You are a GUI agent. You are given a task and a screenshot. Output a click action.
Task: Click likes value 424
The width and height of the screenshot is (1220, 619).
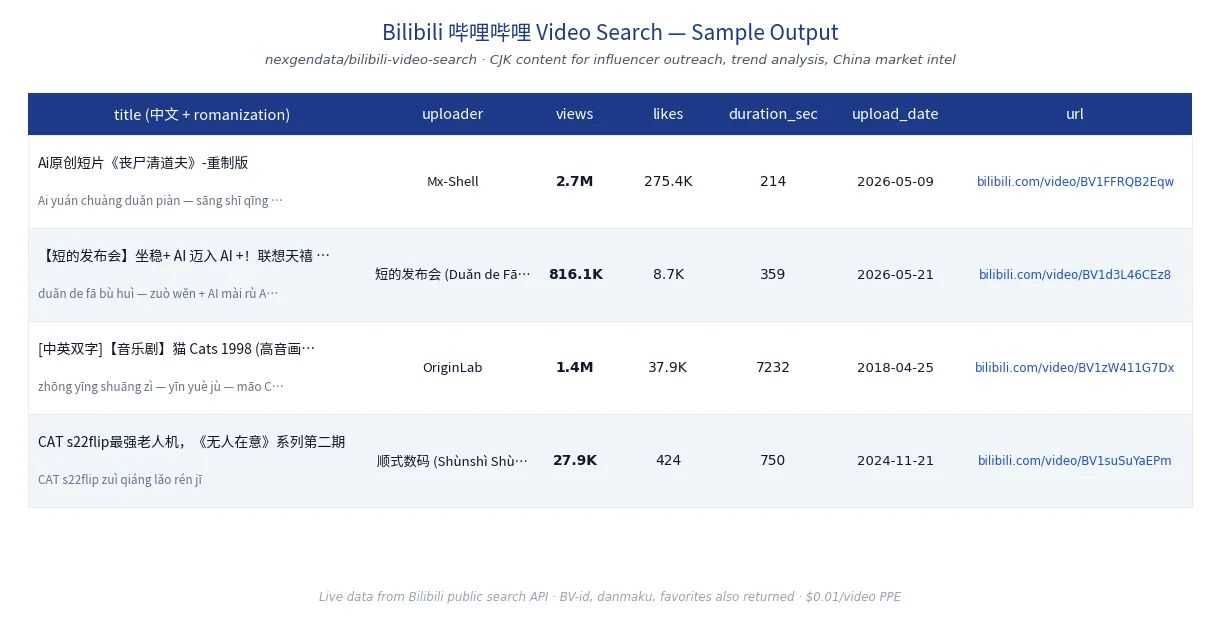[668, 460]
